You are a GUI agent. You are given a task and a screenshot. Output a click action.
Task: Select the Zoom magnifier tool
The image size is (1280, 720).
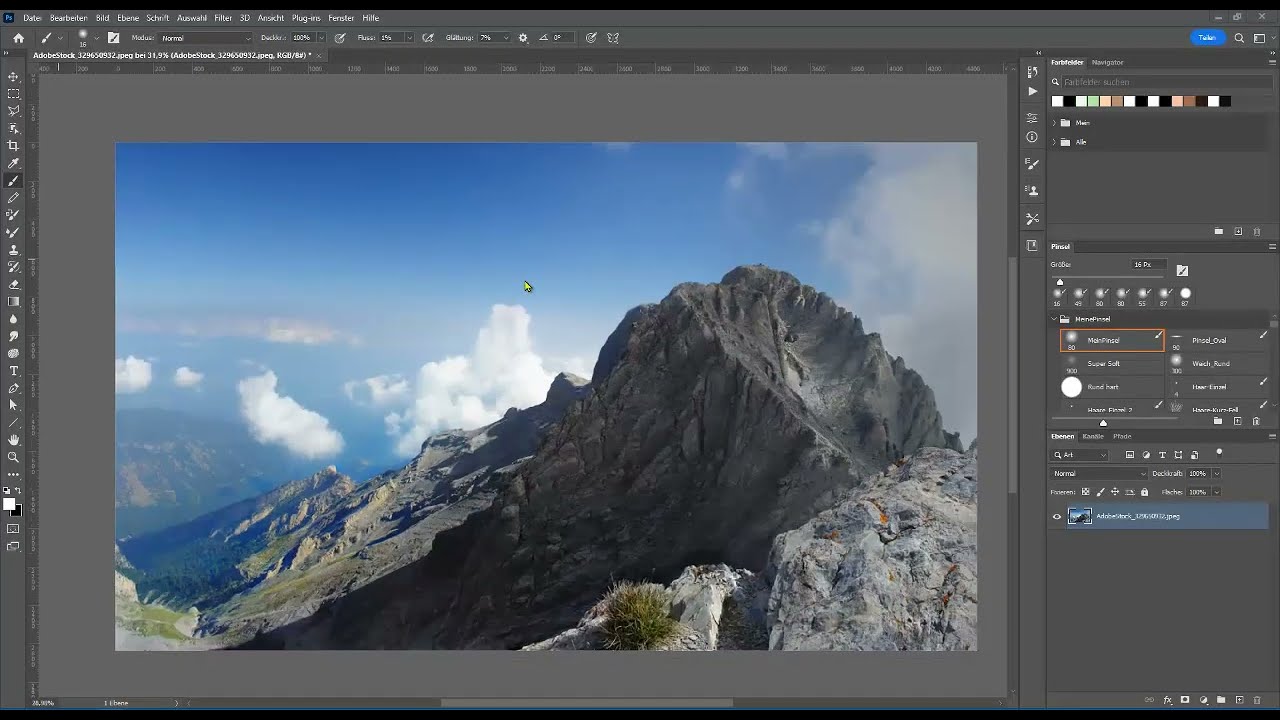pos(13,457)
